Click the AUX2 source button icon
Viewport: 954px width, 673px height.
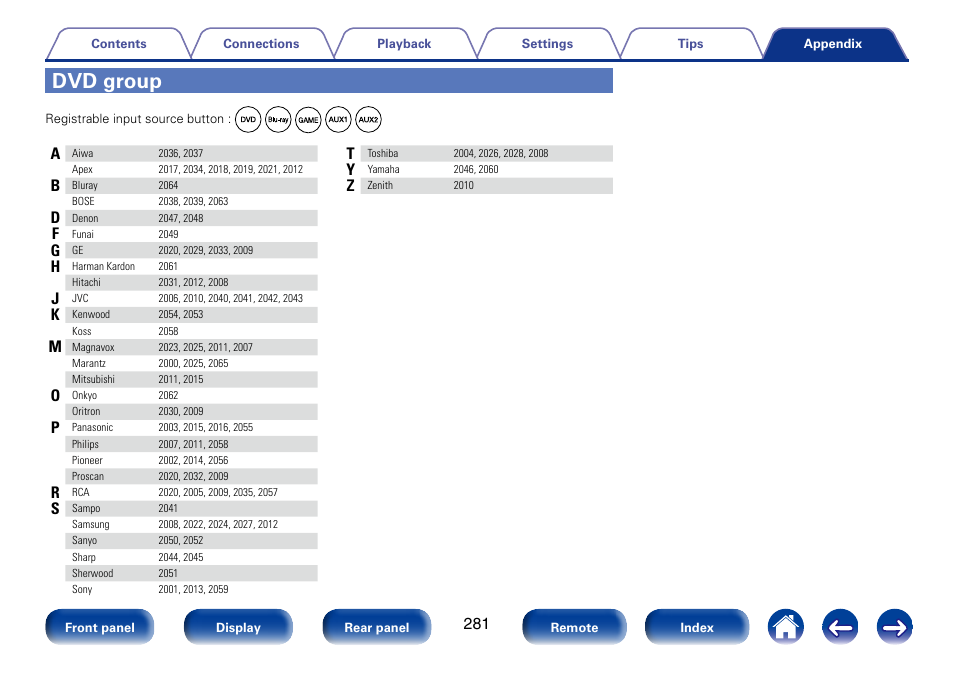368,119
